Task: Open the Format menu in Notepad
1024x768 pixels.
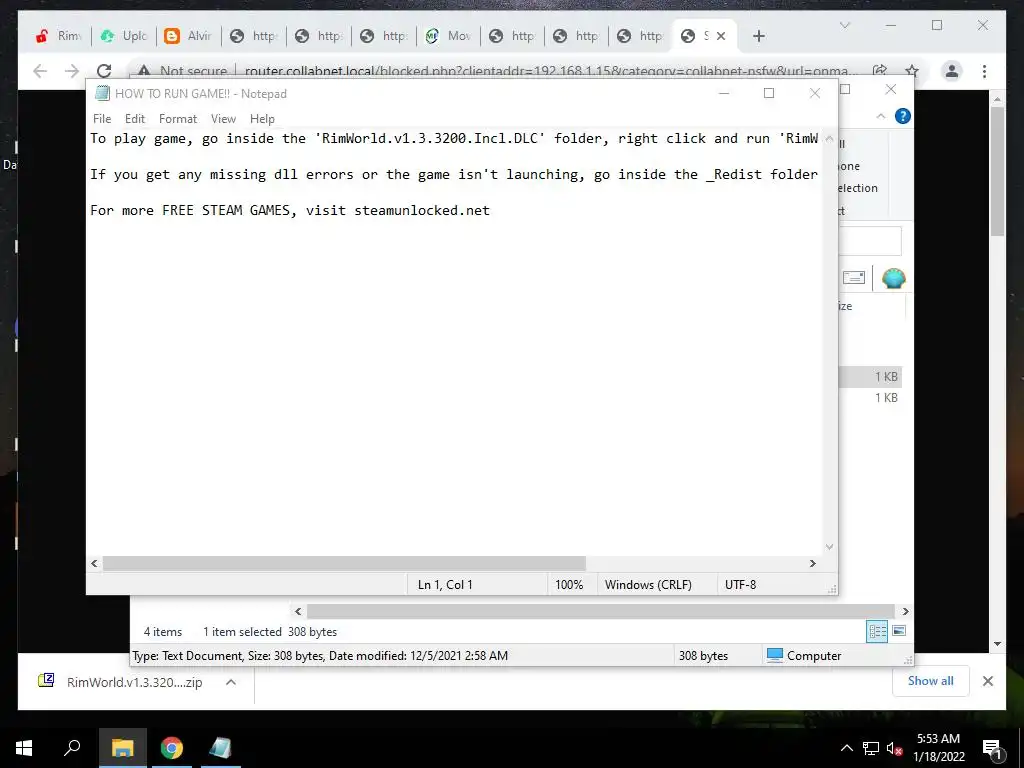Action: (178, 119)
